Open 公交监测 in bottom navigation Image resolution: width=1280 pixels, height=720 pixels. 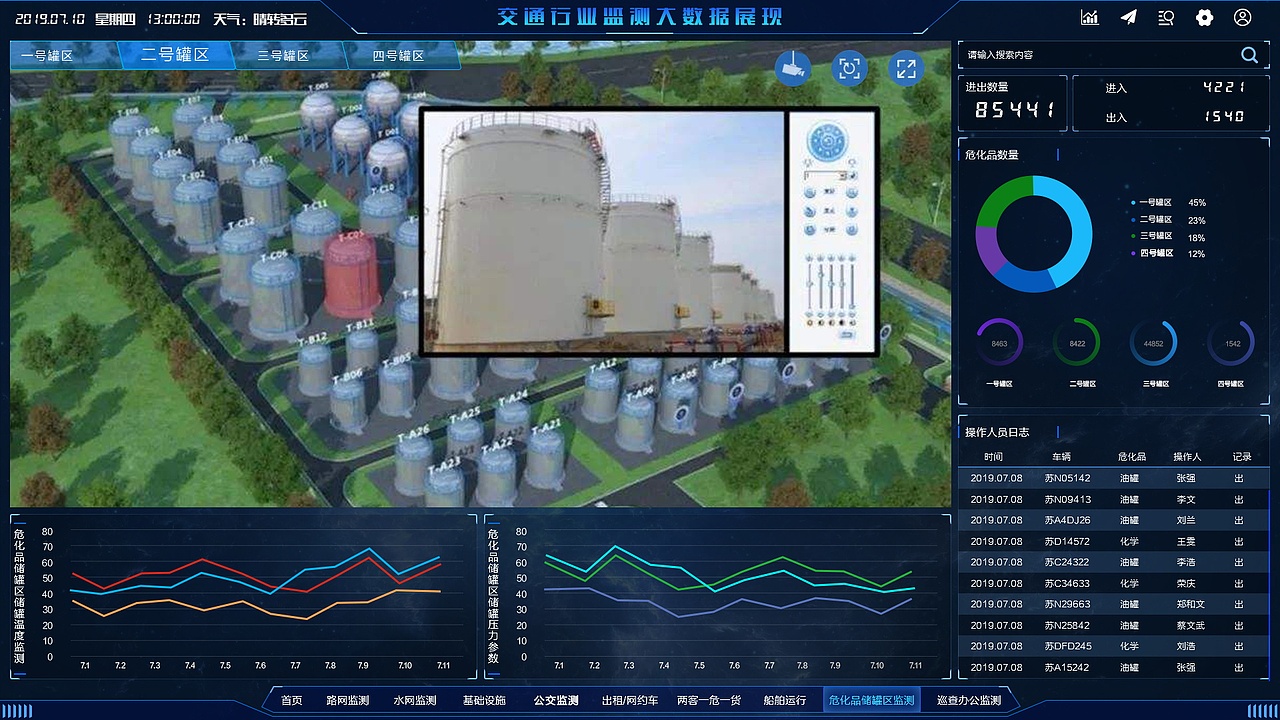[556, 700]
